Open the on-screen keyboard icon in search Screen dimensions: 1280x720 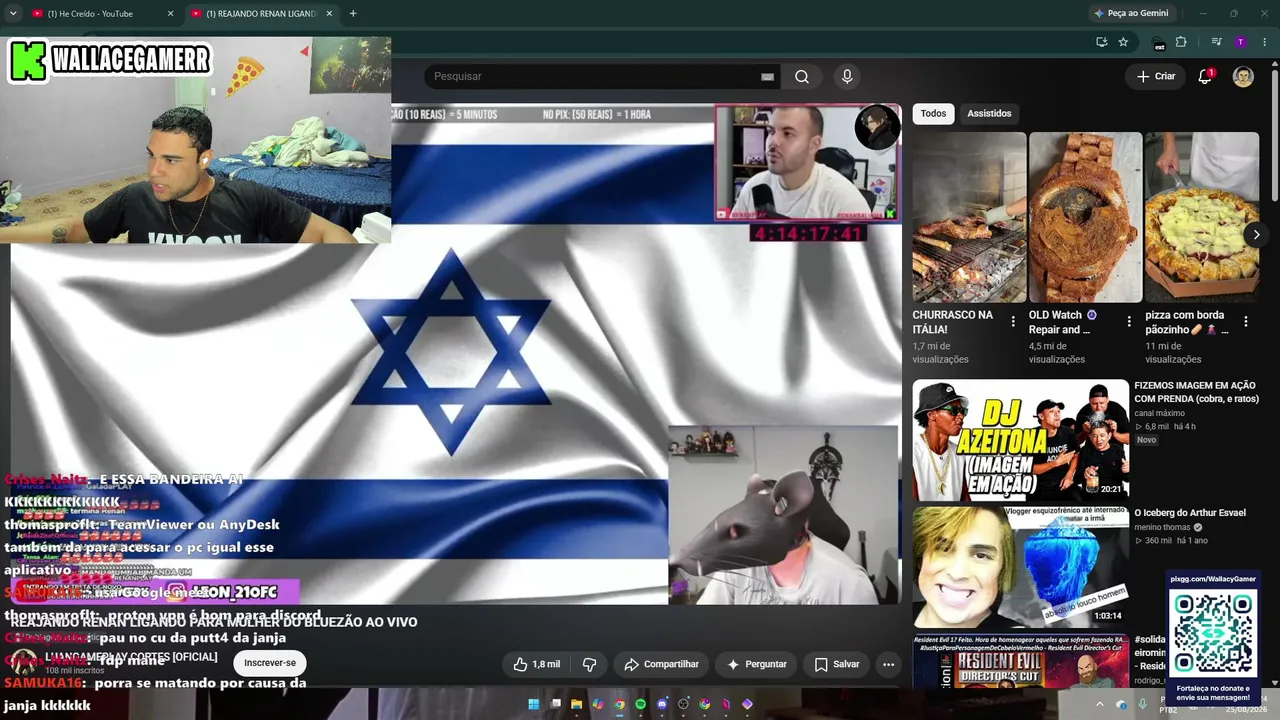(767, 77)
